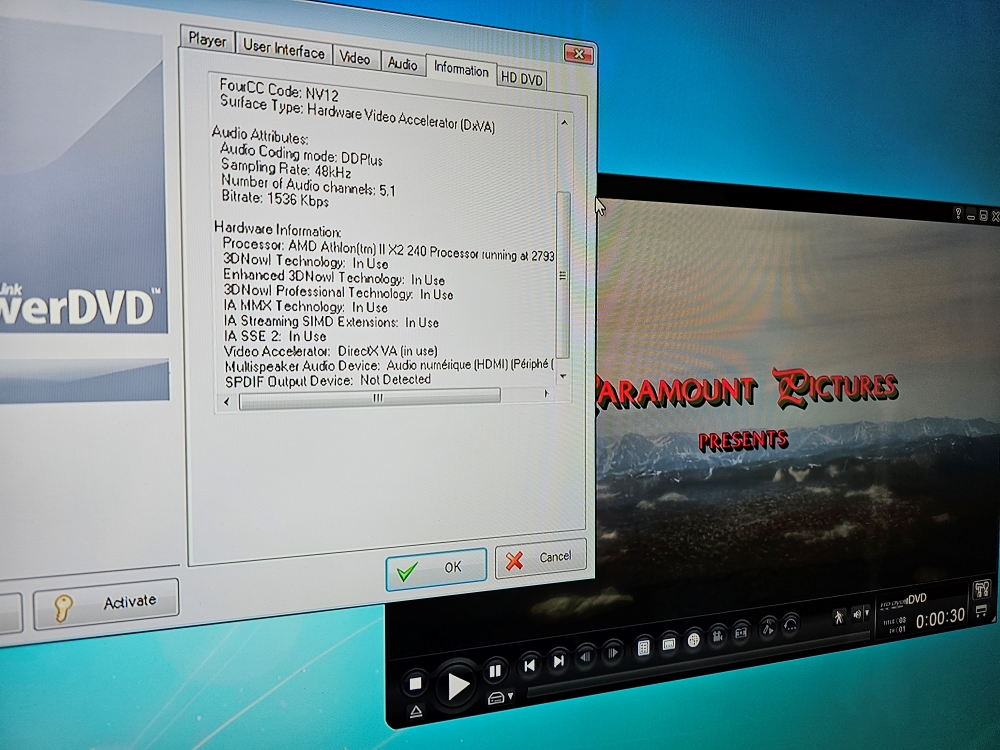Select 'SPDIF Output Device: Not Detected' line
The width and height of the screenshot is (1000, 750).
coord(328,381)
